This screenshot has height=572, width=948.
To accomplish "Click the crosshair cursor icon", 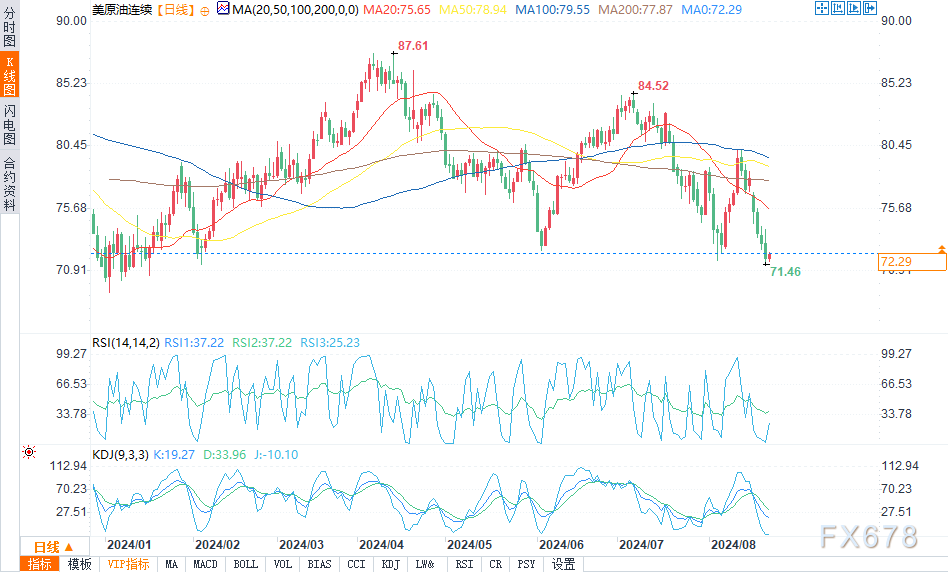I will coord(821,8).
